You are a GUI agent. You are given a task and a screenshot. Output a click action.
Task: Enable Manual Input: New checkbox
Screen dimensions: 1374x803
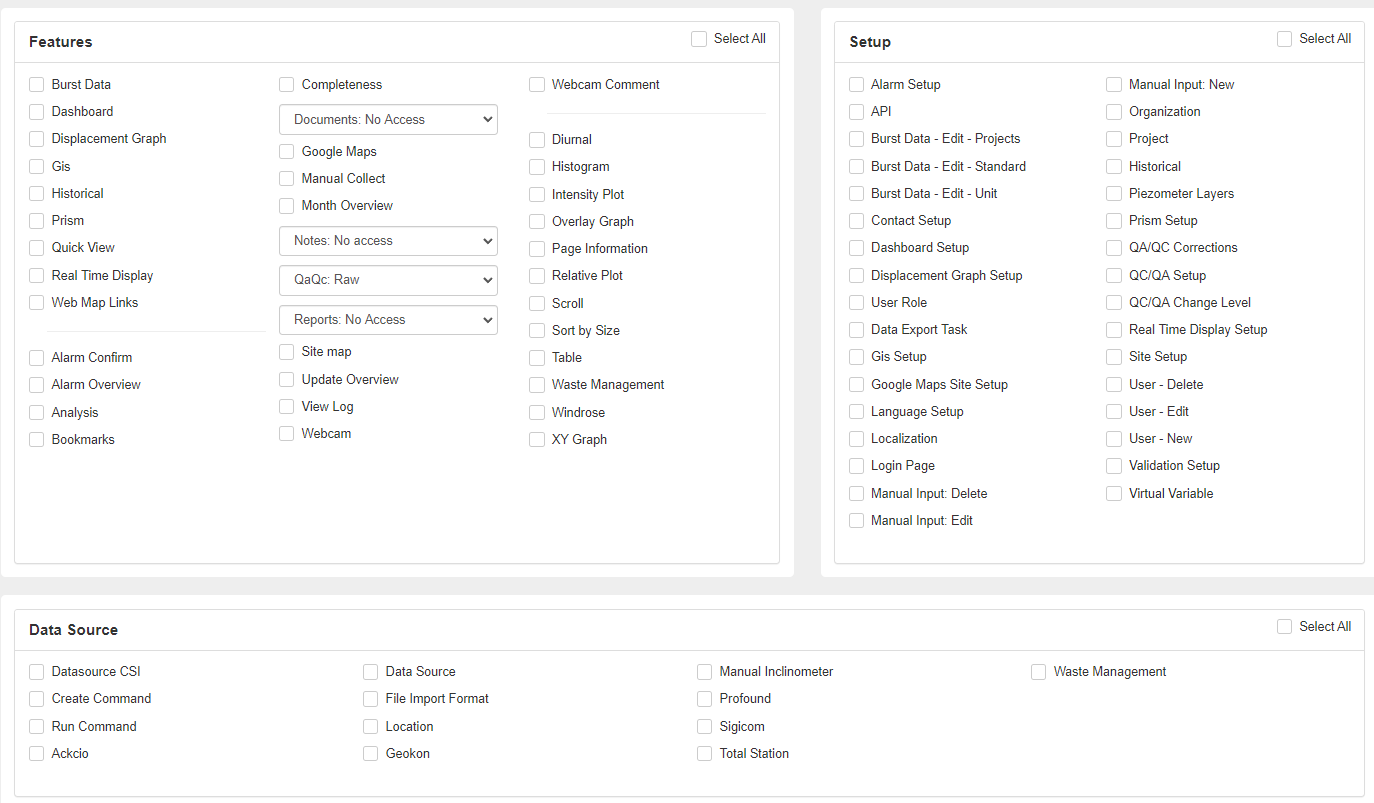pos(1114,85)
